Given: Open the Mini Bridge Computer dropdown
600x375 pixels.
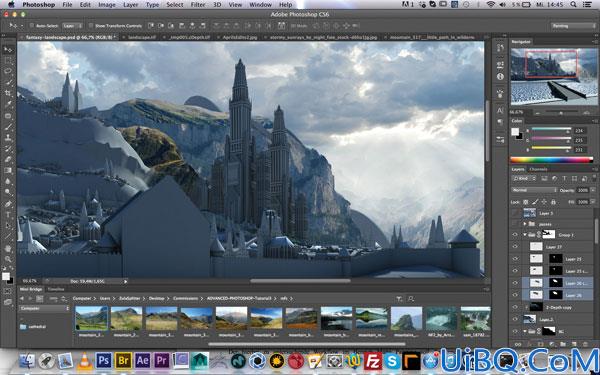Looking at the screenshot, I should [44, 308].
